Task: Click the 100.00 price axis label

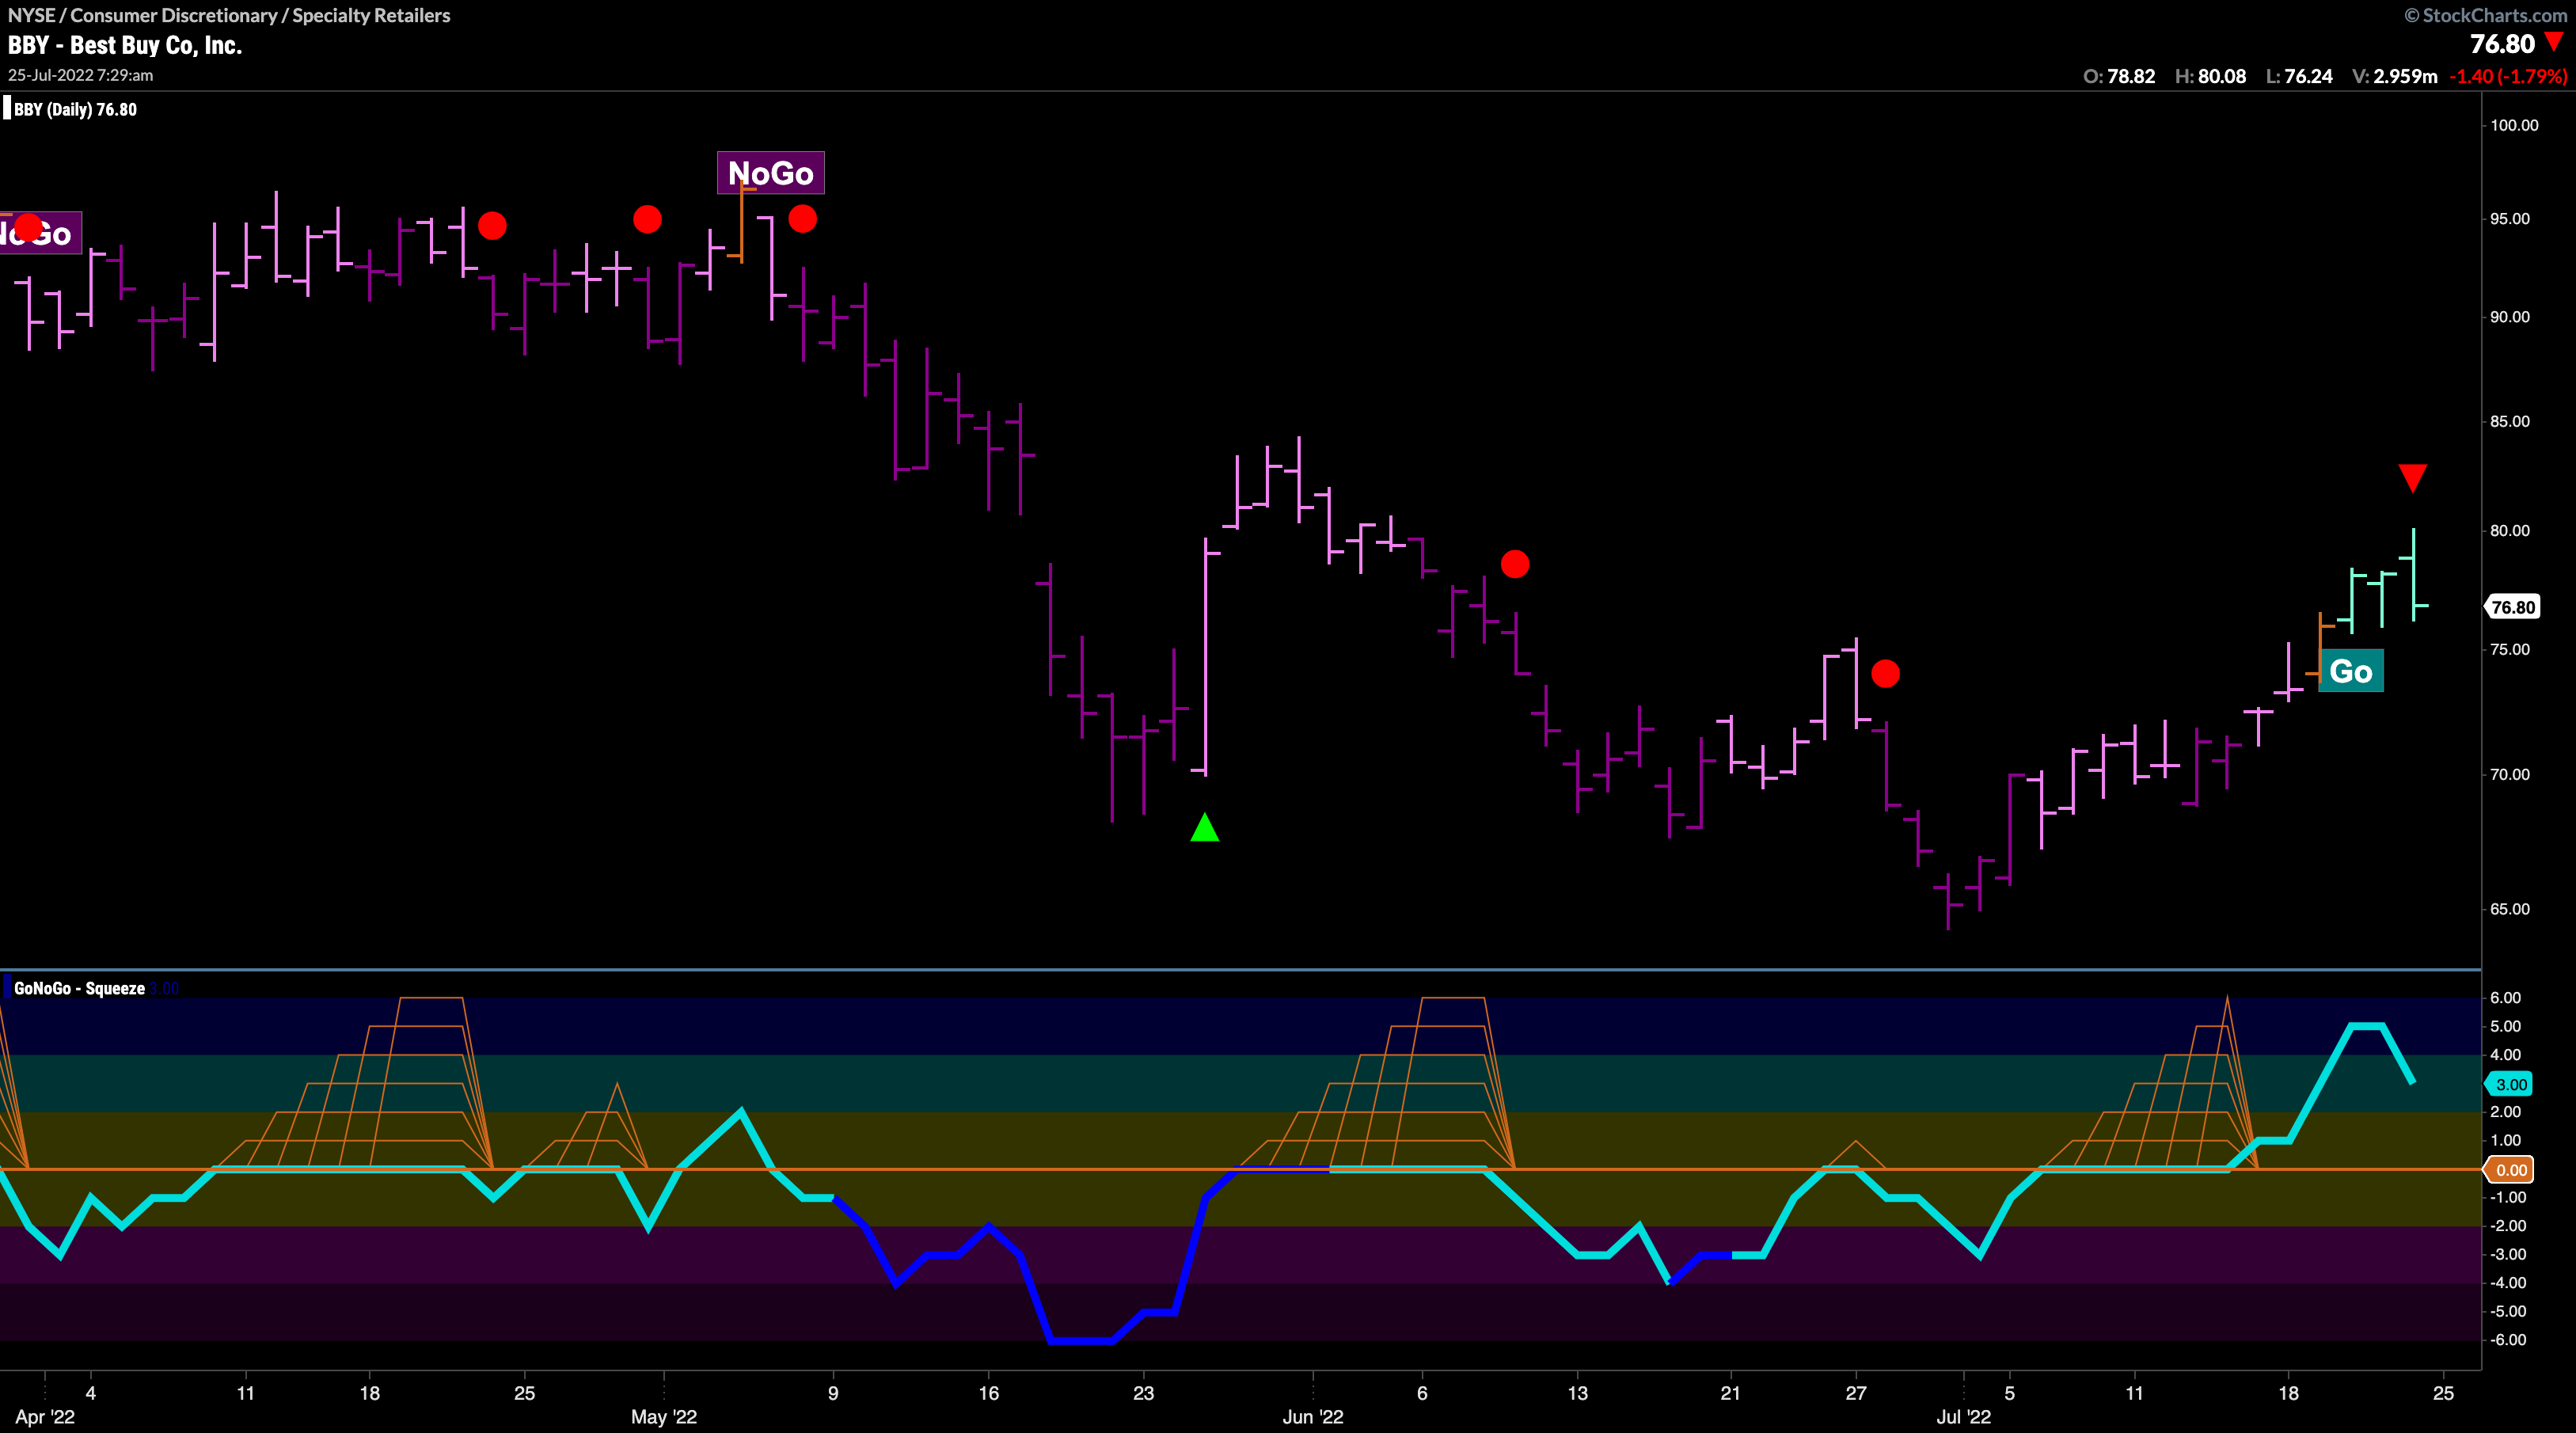Action: [2514, 125]
